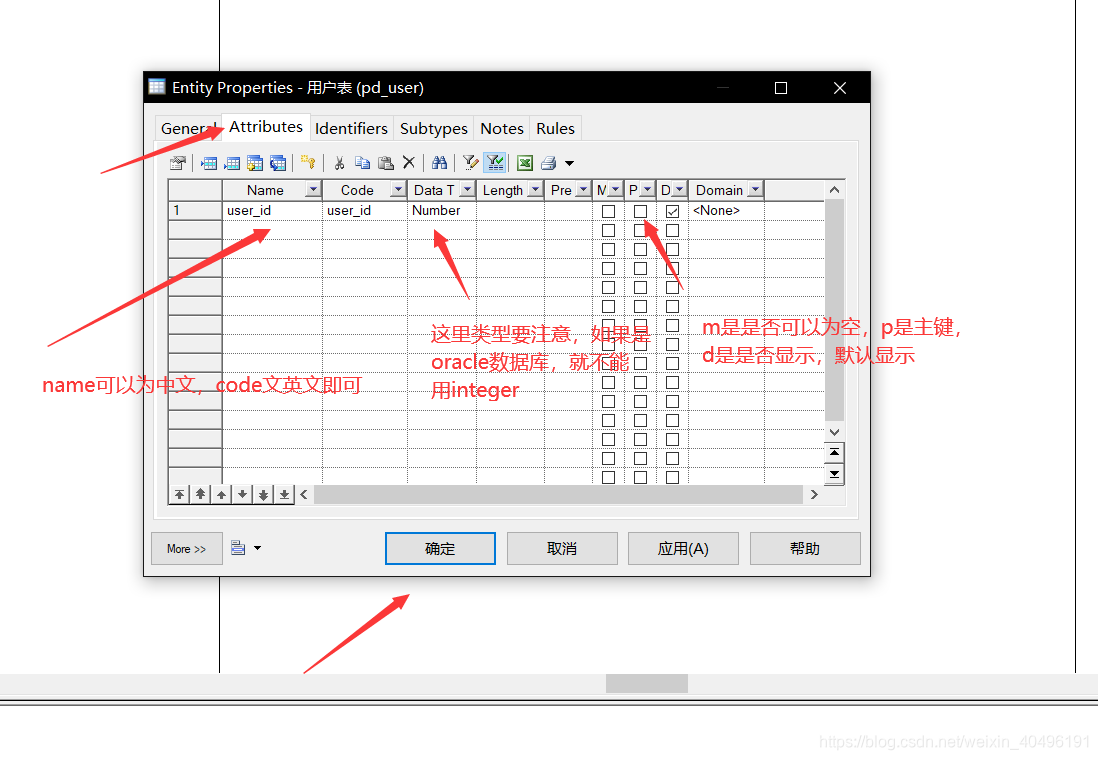Image resolution: width=1098 pixels, height=760 pixels.
Task: Move row to bottom of list arrow
Action: tap(284, 495)
